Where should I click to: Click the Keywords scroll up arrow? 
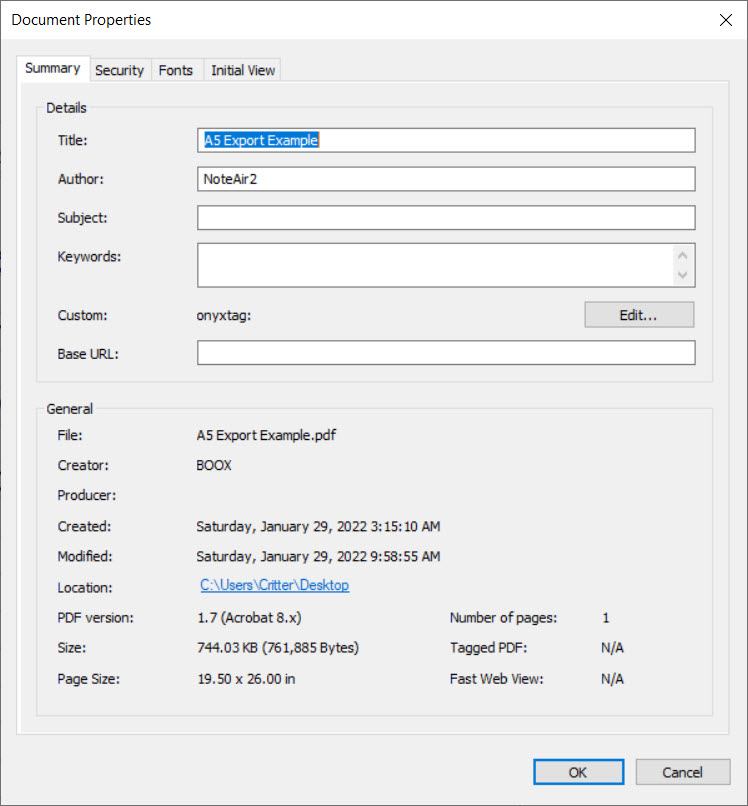682,255
